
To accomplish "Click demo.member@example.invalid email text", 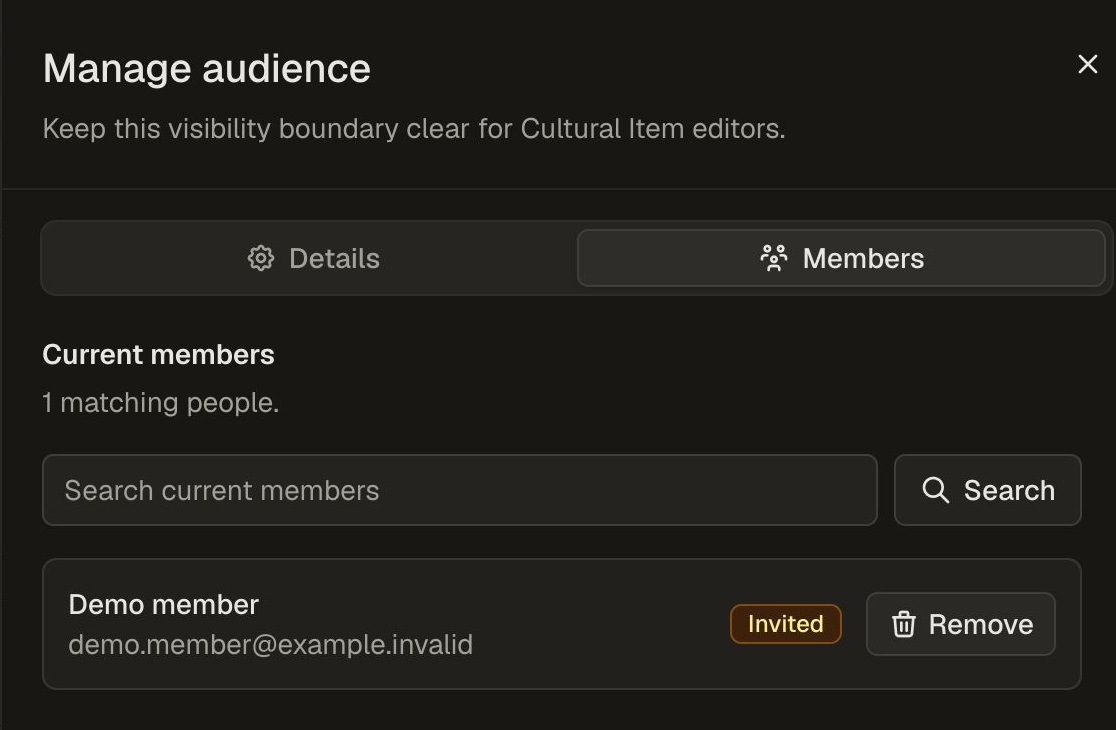I will coord(270,645).
